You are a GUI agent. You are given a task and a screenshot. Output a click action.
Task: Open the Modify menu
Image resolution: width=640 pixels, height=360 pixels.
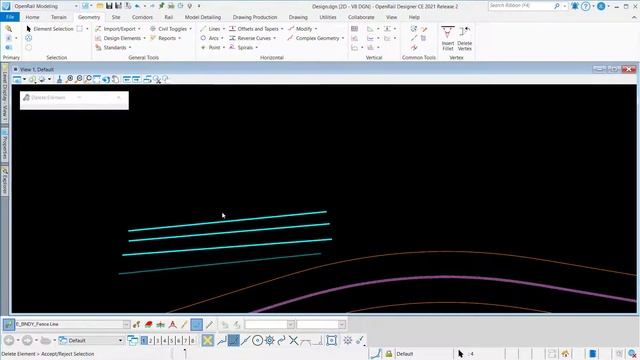coord(302,29)
